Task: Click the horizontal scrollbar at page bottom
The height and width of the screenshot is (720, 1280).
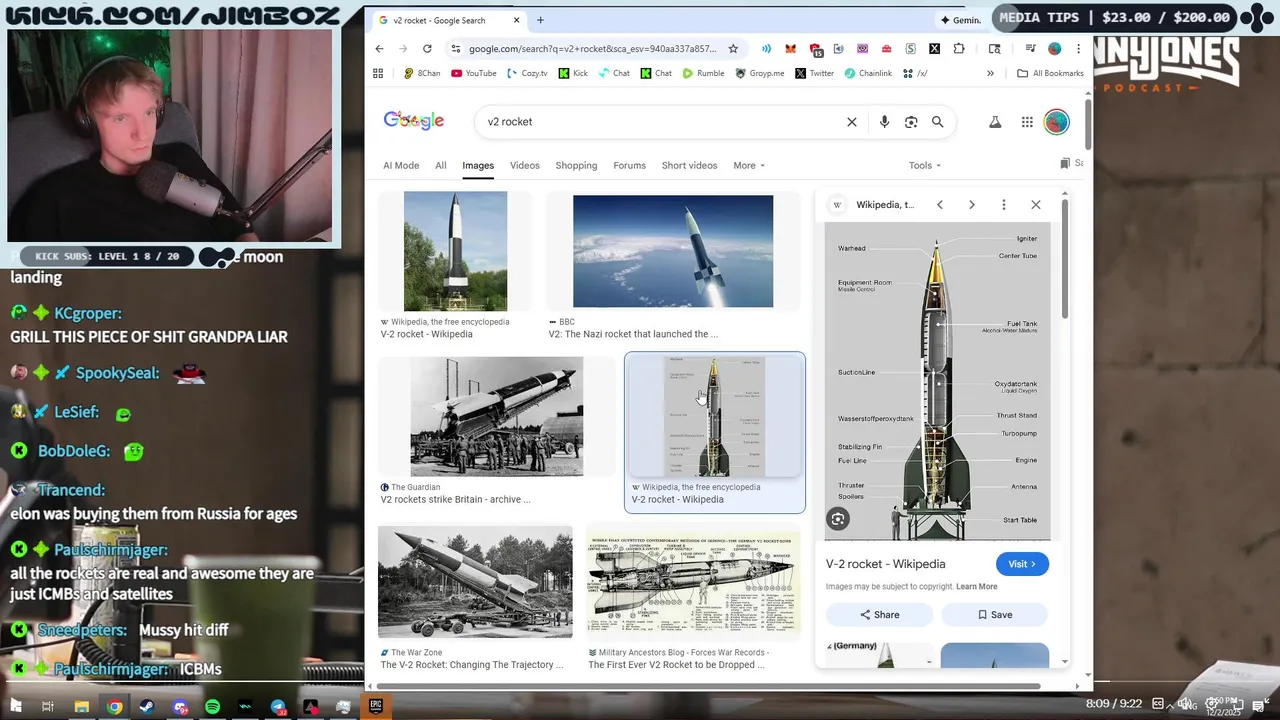Action: 708,686
